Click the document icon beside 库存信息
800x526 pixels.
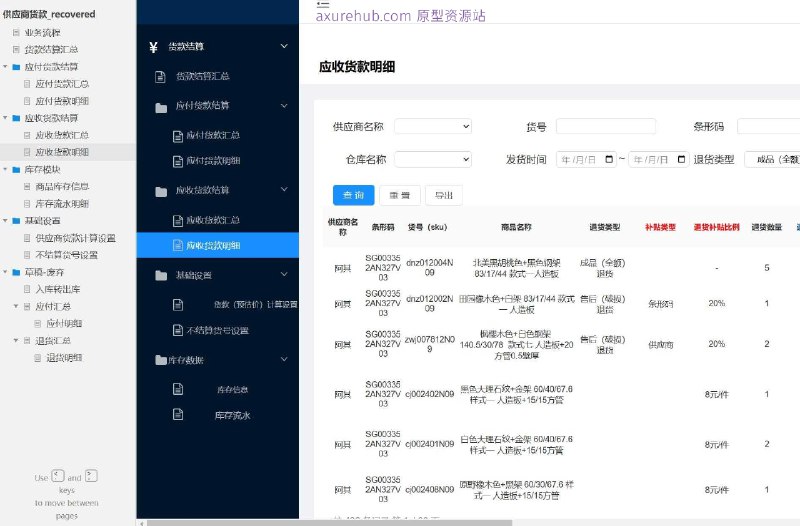tap(178, 389)
